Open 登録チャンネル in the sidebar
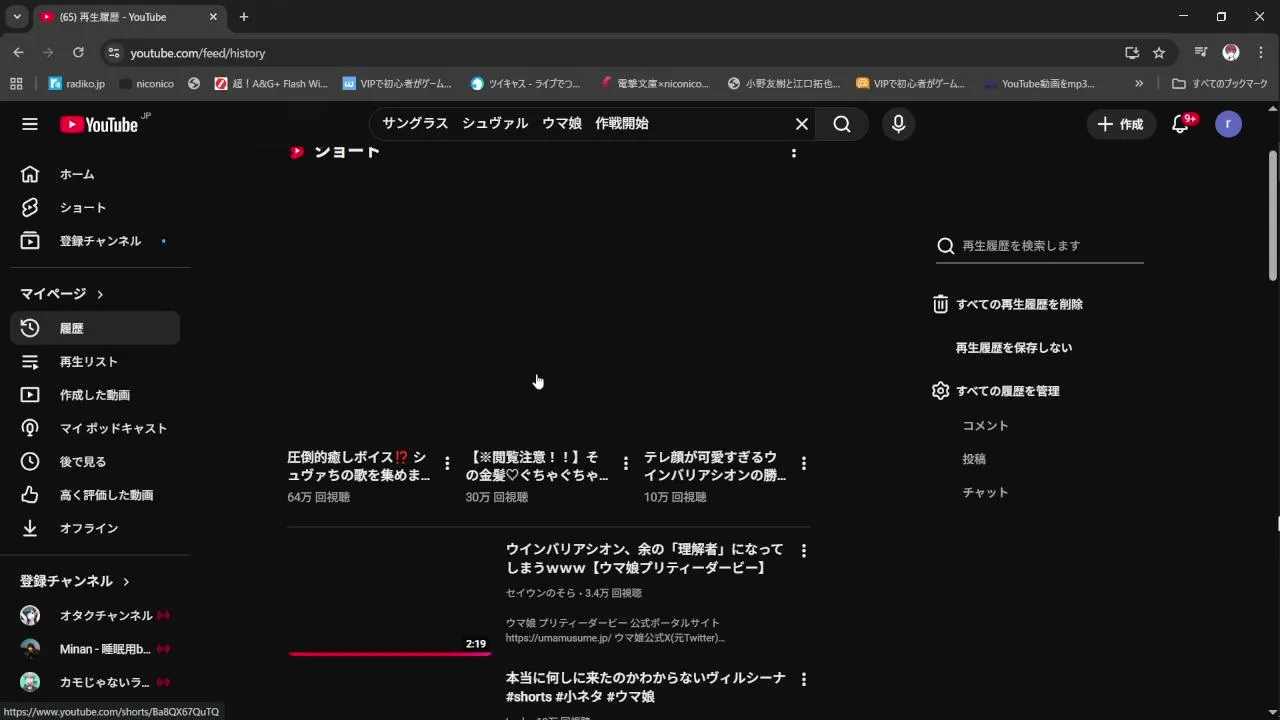 pyautogui.click(x=95, y=241)
